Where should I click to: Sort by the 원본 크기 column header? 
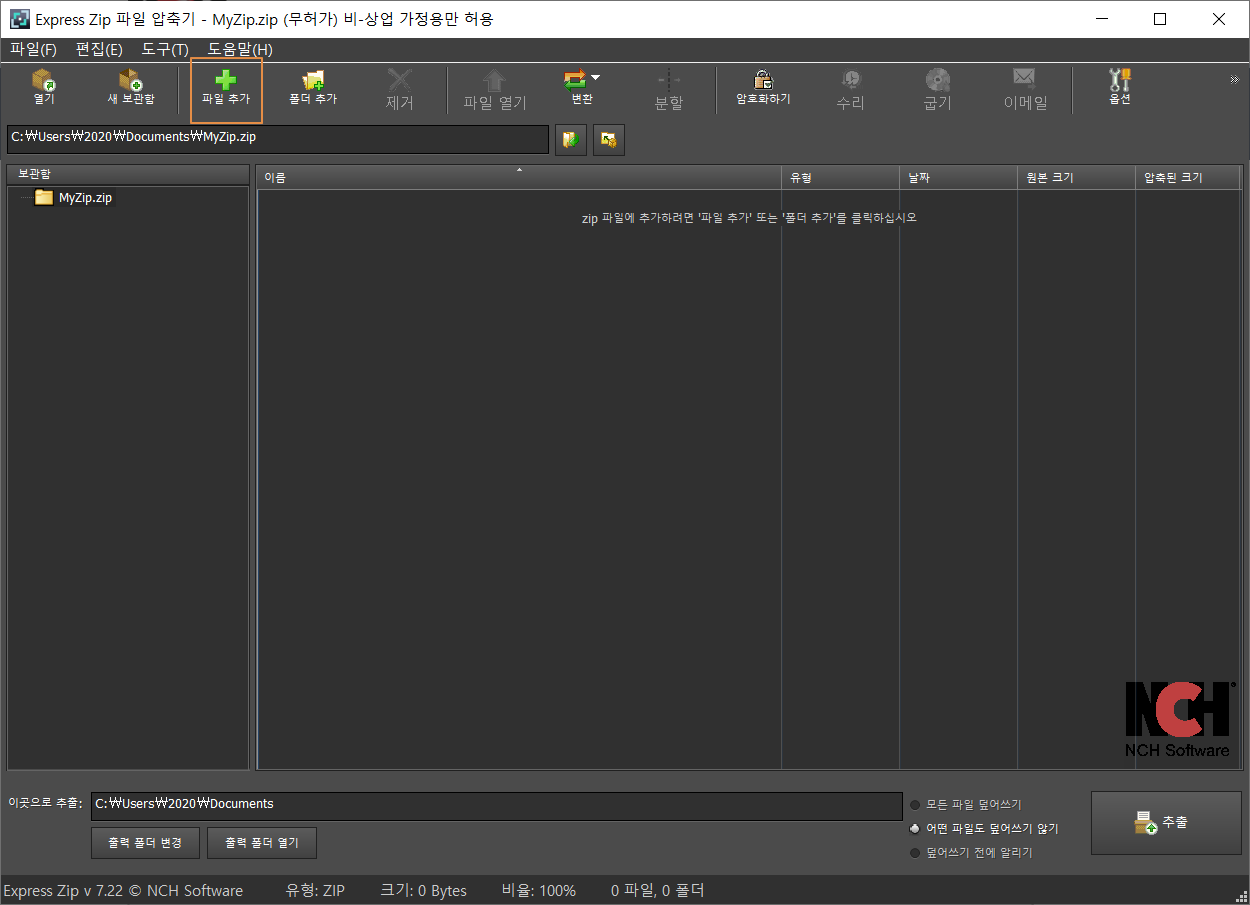pyautogui.click(x=1076, y=177)
